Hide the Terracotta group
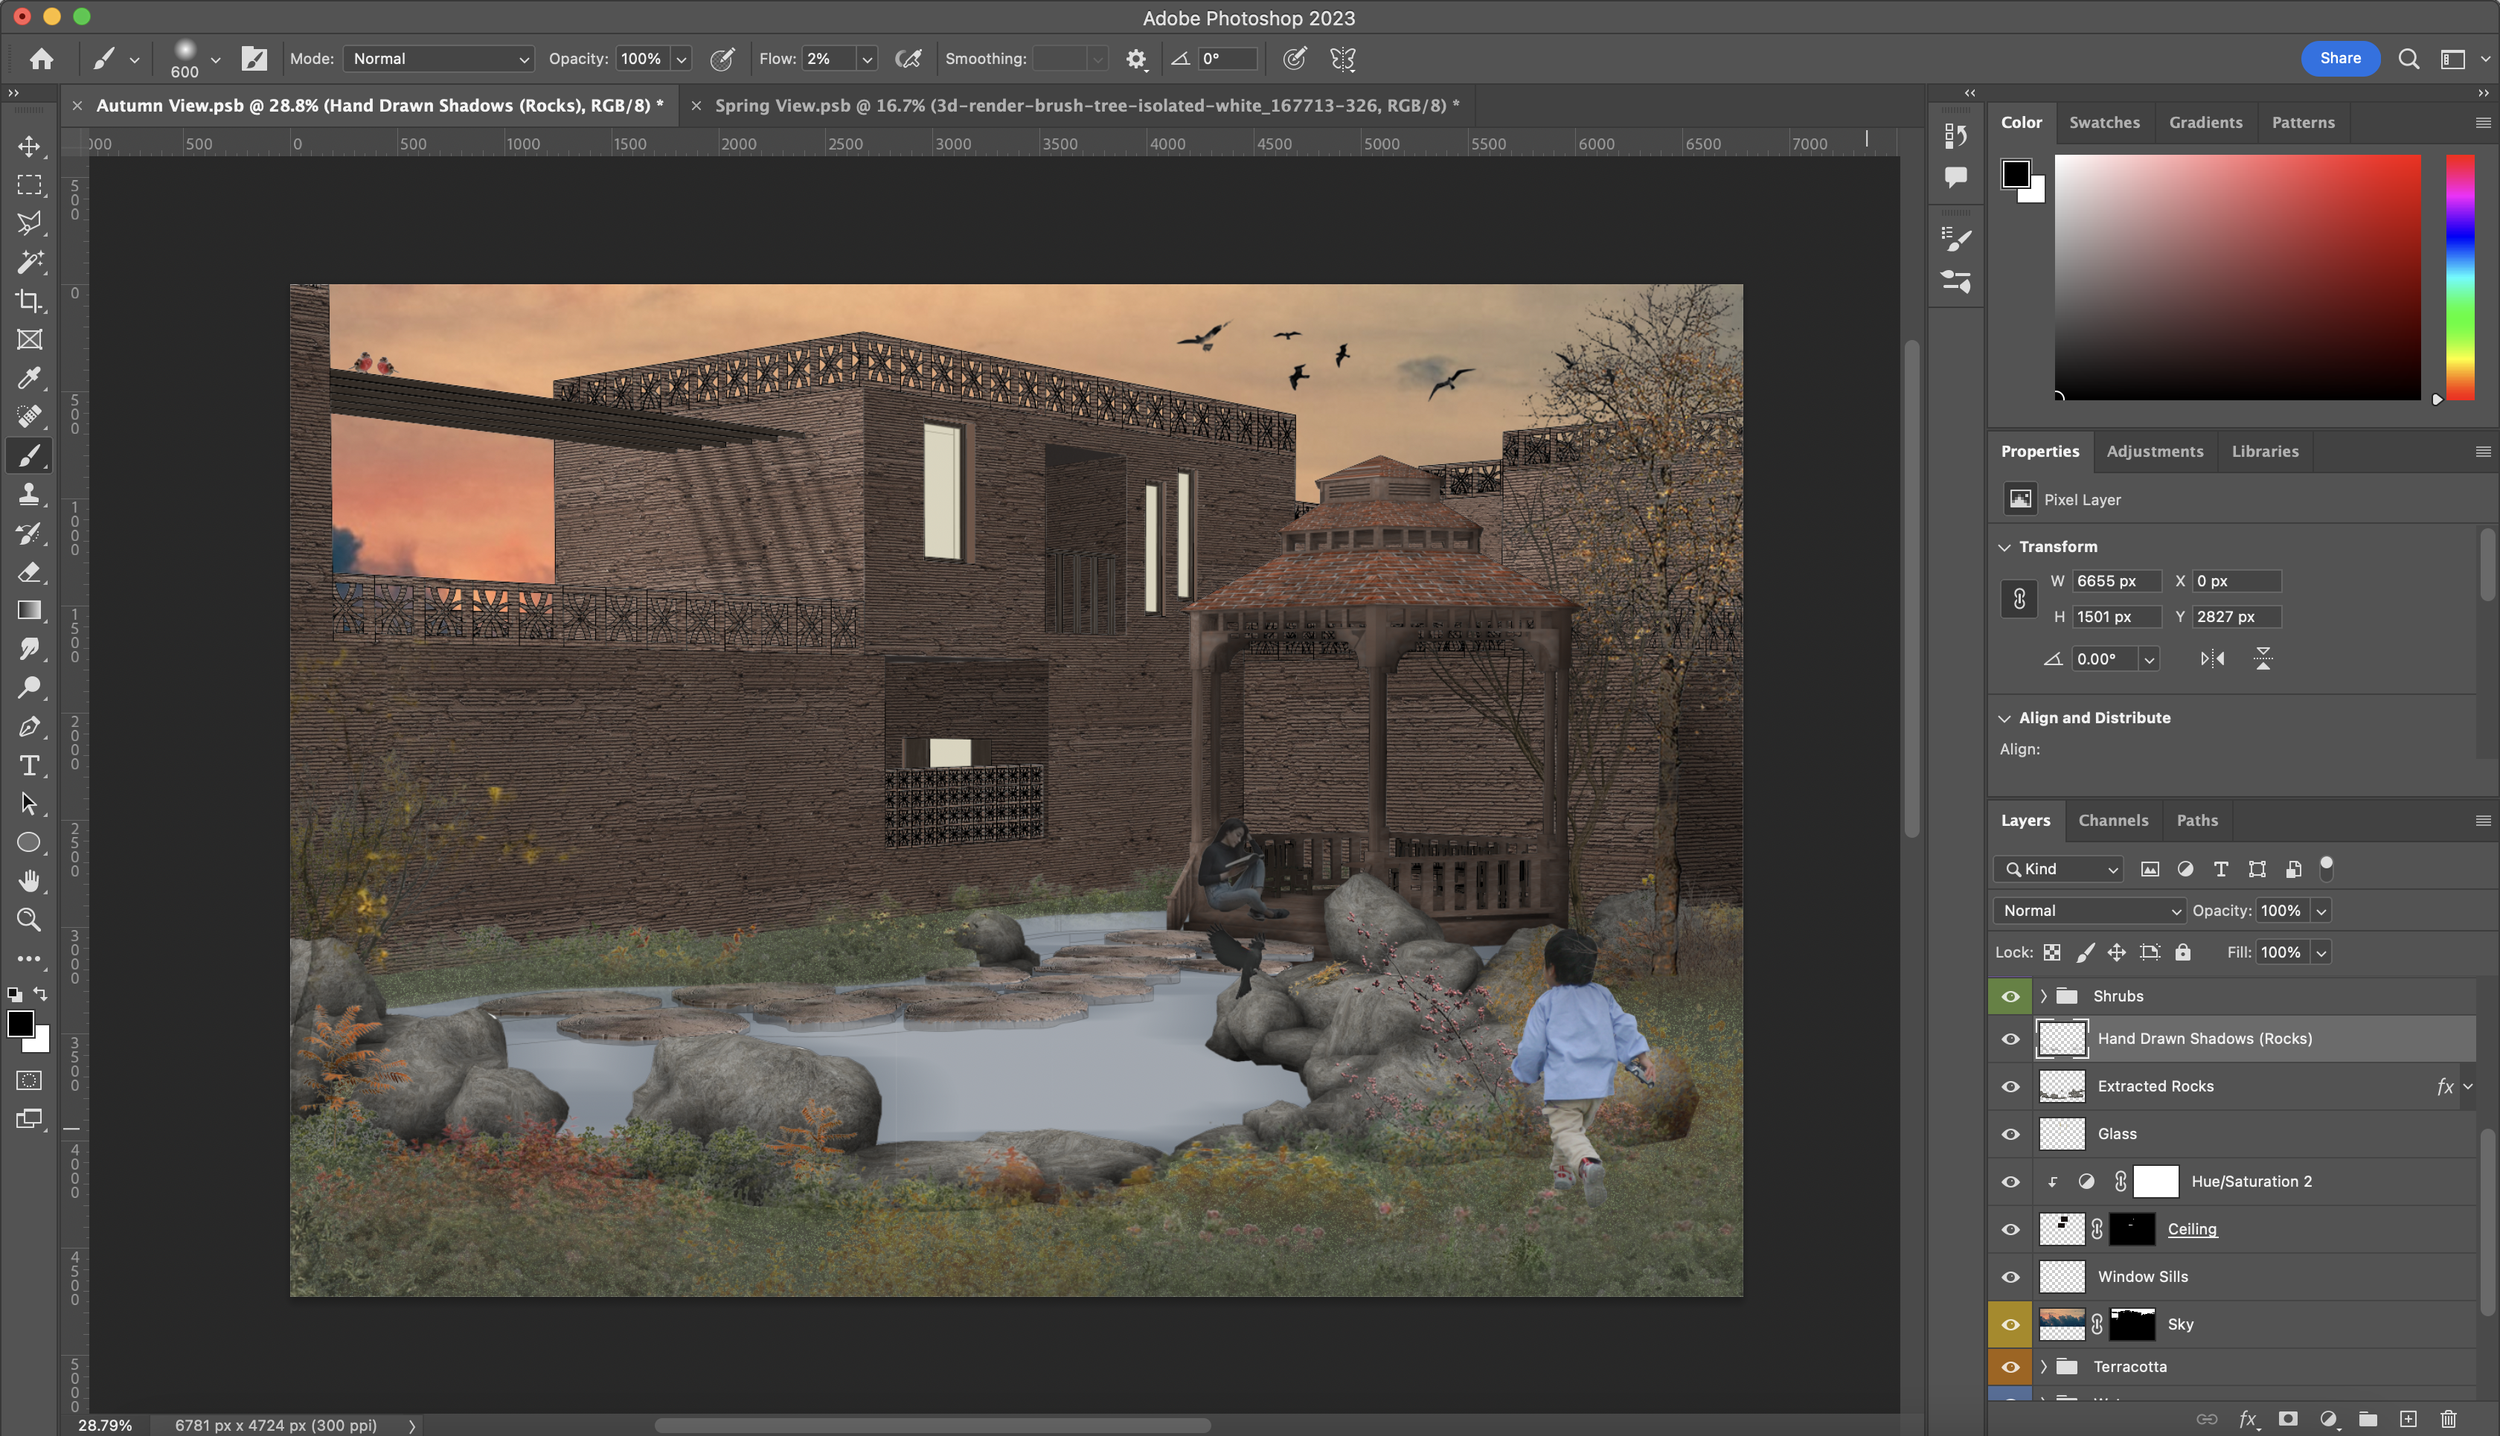Screen dimensions: 2500x1436 click(2010, 1367)
